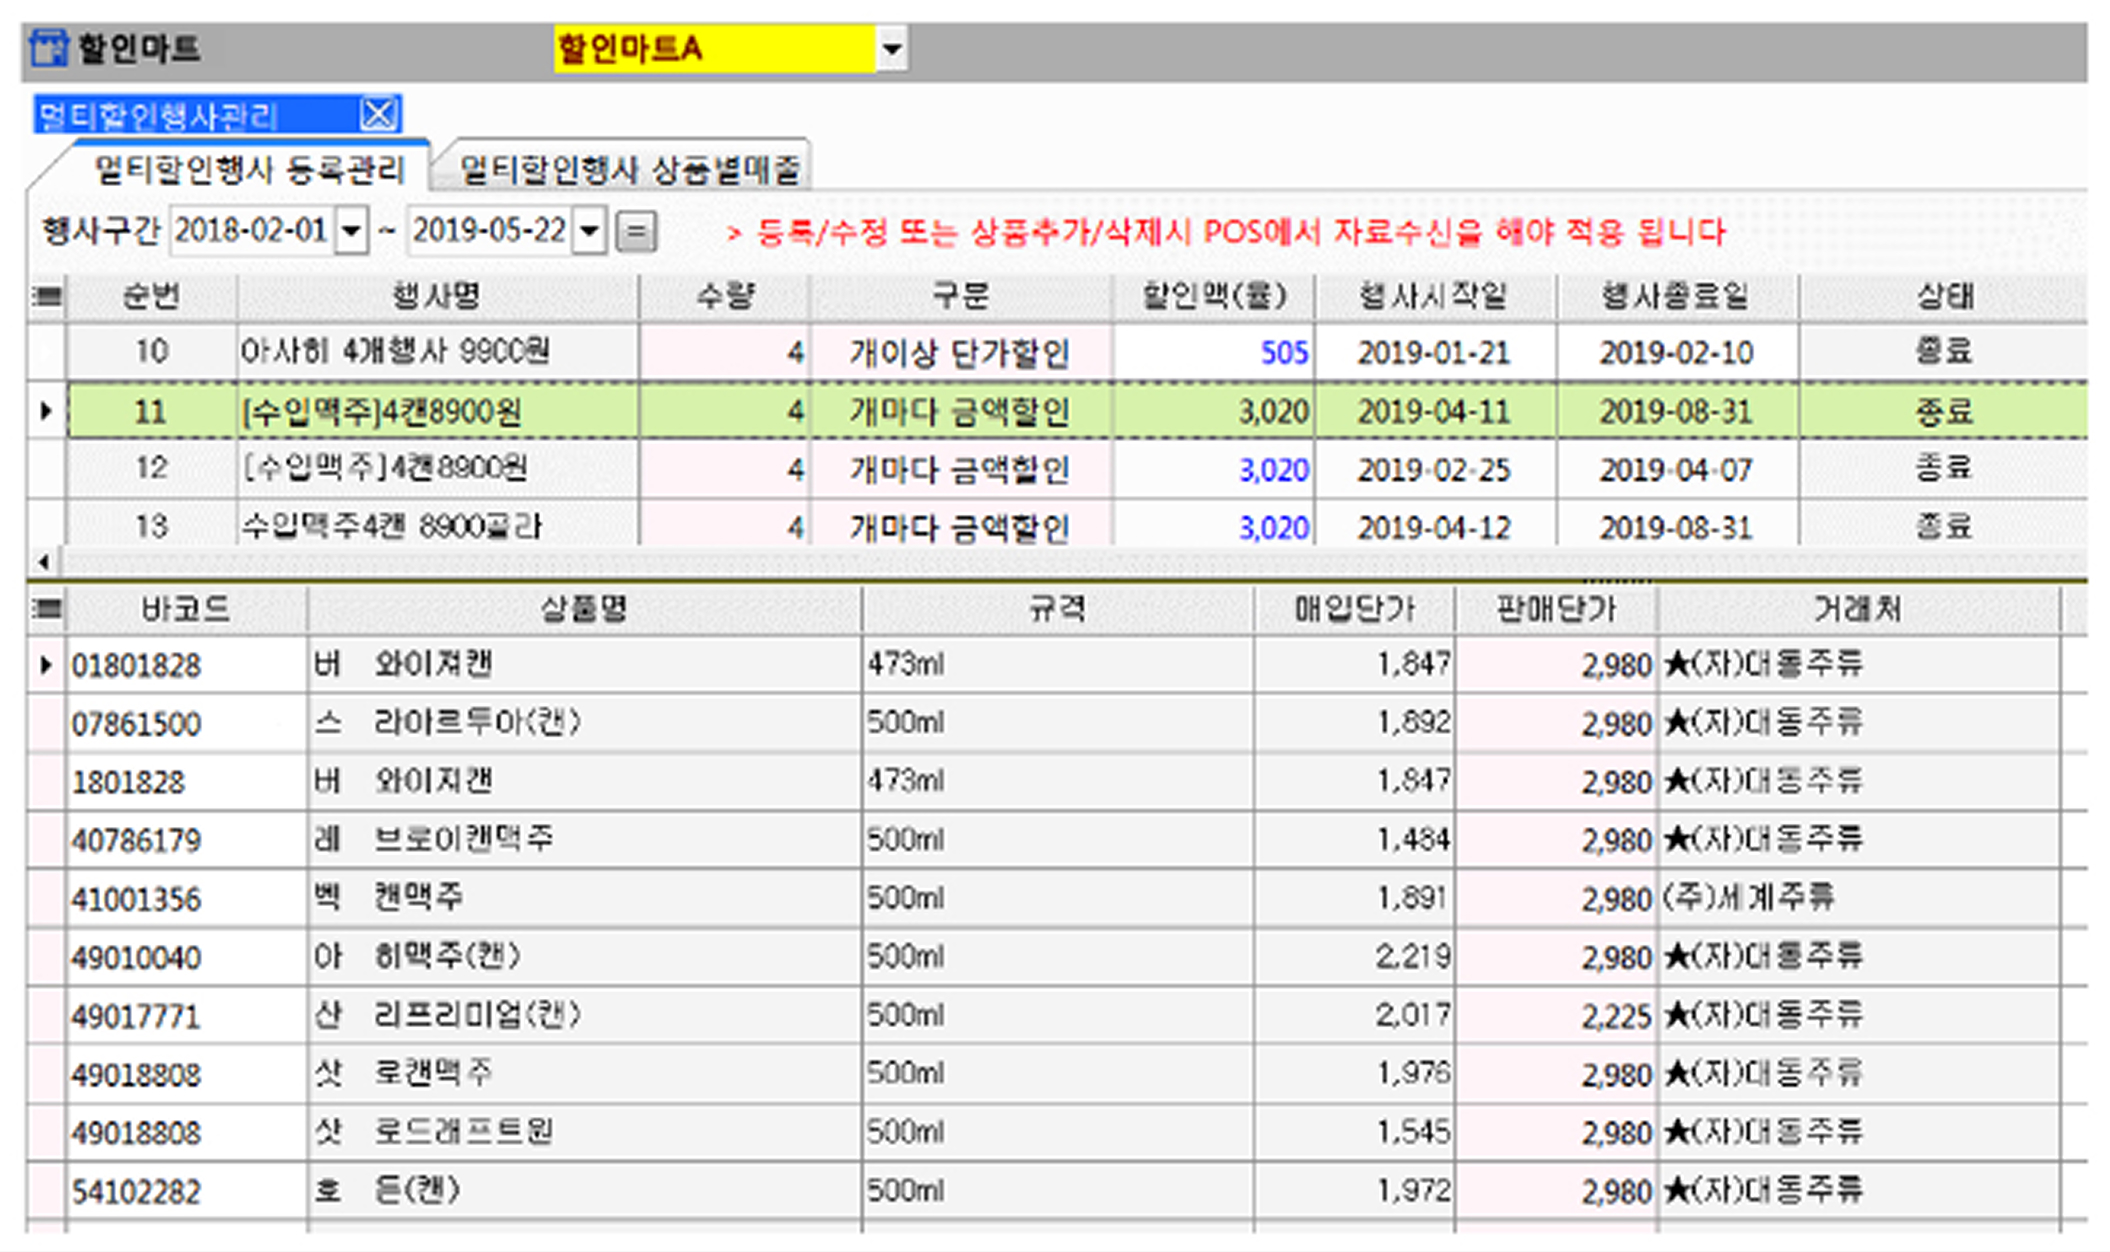Click upper grid column chooser icon
Viewport: 2110px width, 1252px height.
click(46, 297)
